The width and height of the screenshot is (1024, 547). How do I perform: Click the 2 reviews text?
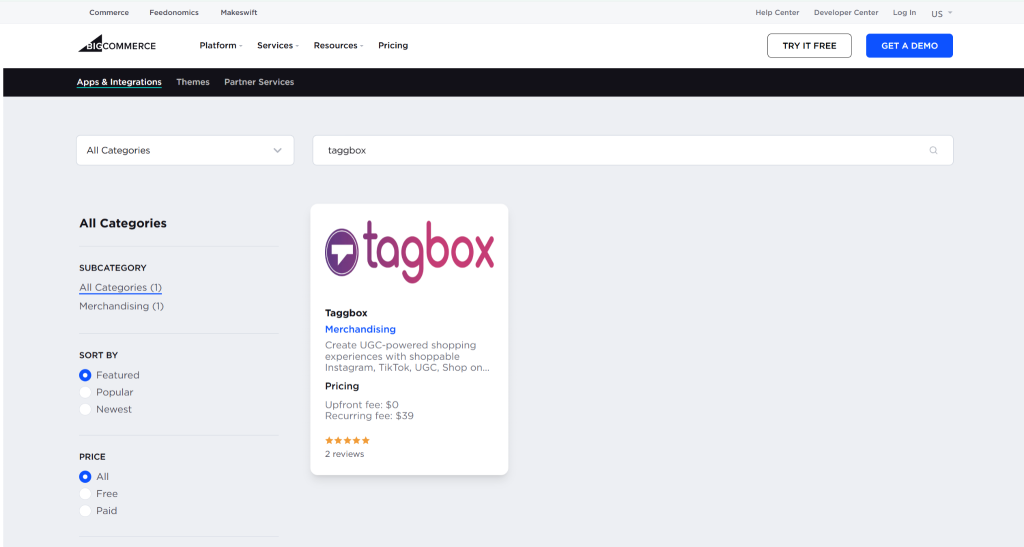pyautogui.click(x=345, y=454)
